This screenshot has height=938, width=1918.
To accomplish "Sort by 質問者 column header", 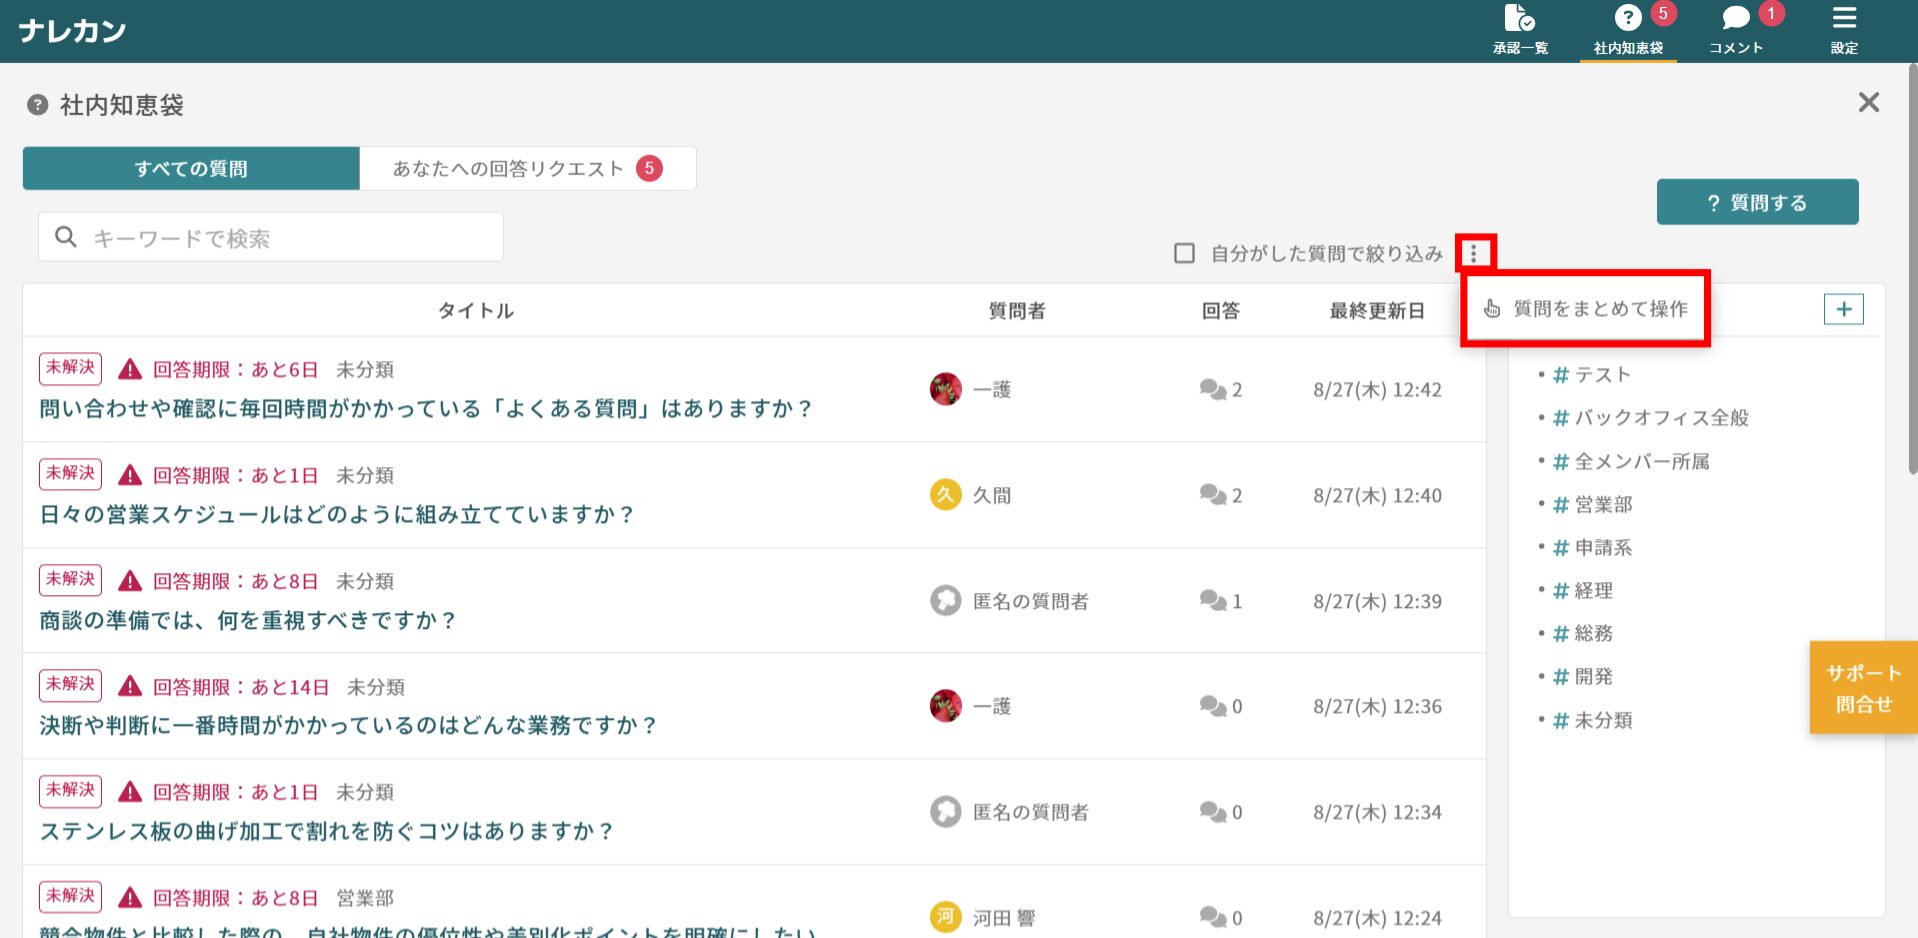I will [1017, 311].
